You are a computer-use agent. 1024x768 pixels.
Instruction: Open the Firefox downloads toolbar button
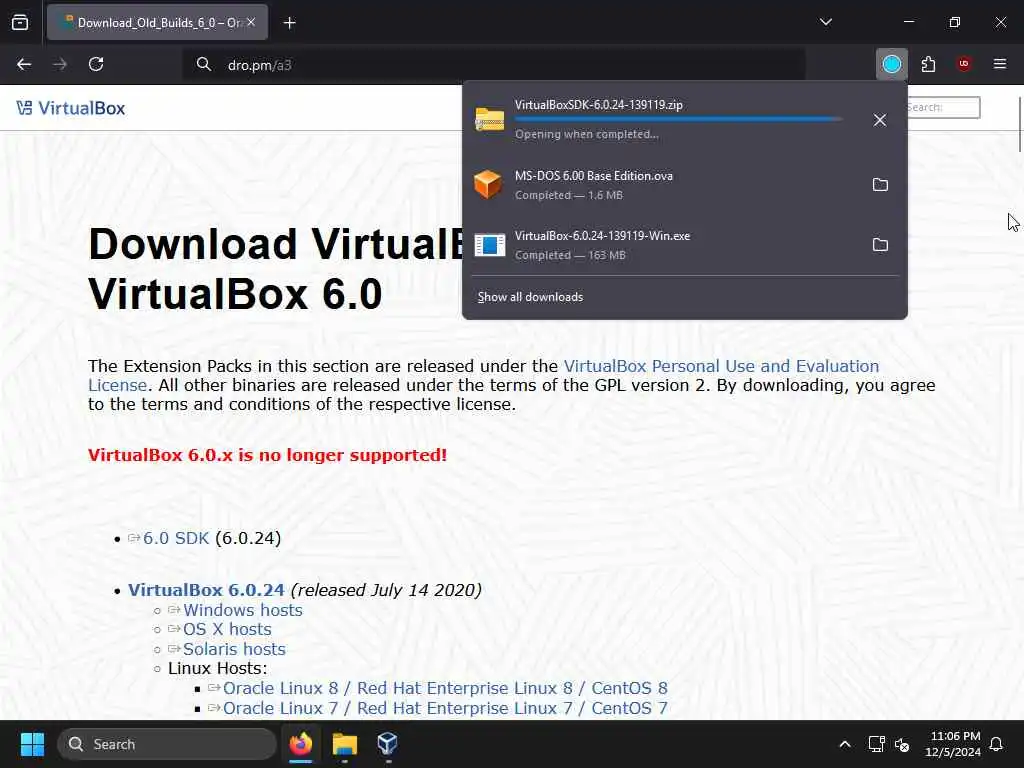(x=891, y=64)
